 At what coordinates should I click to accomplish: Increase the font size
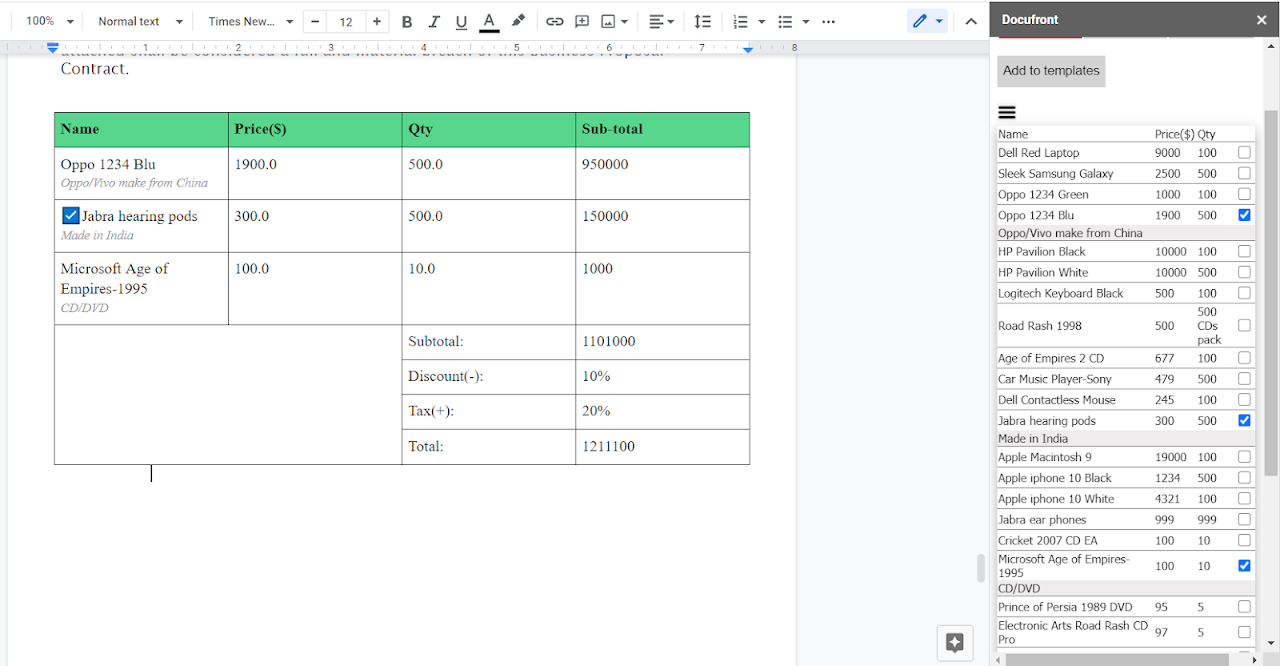click(x=376, y=21)
